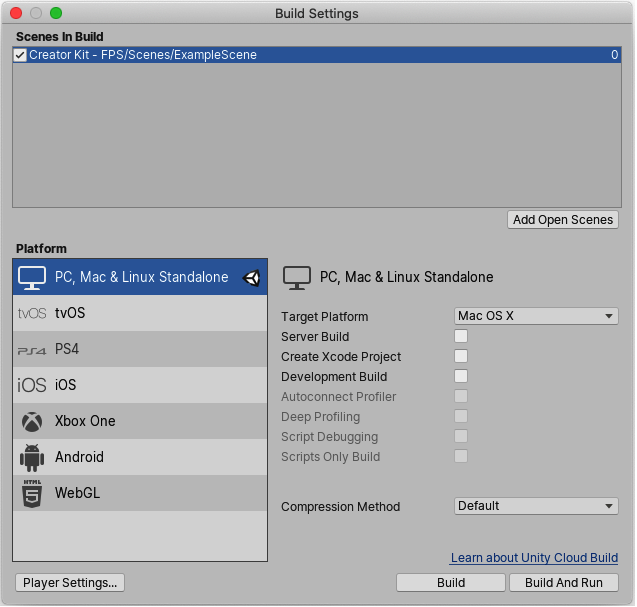The image size is (637, 607).
Task: Click the Compression Method label
Action: coord(340,507)
